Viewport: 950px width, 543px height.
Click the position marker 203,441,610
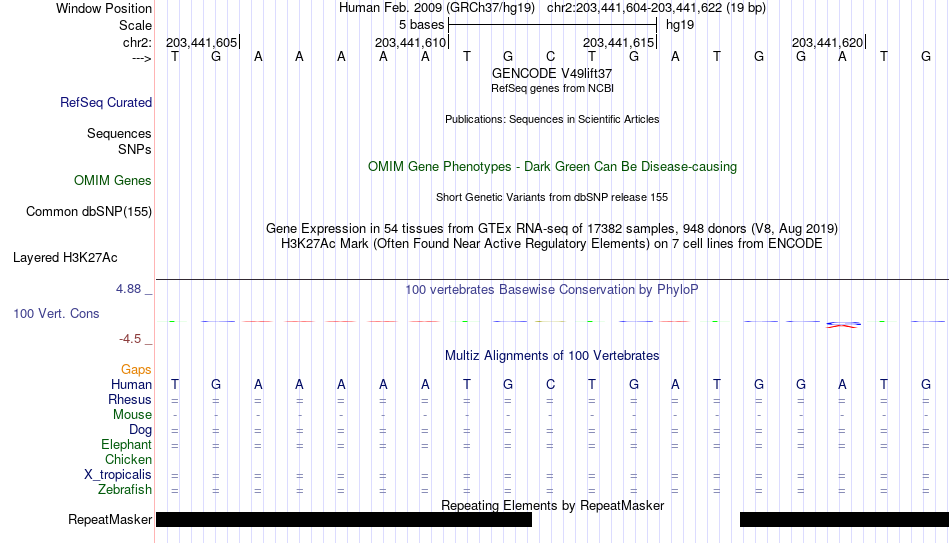tap(411, 42)
